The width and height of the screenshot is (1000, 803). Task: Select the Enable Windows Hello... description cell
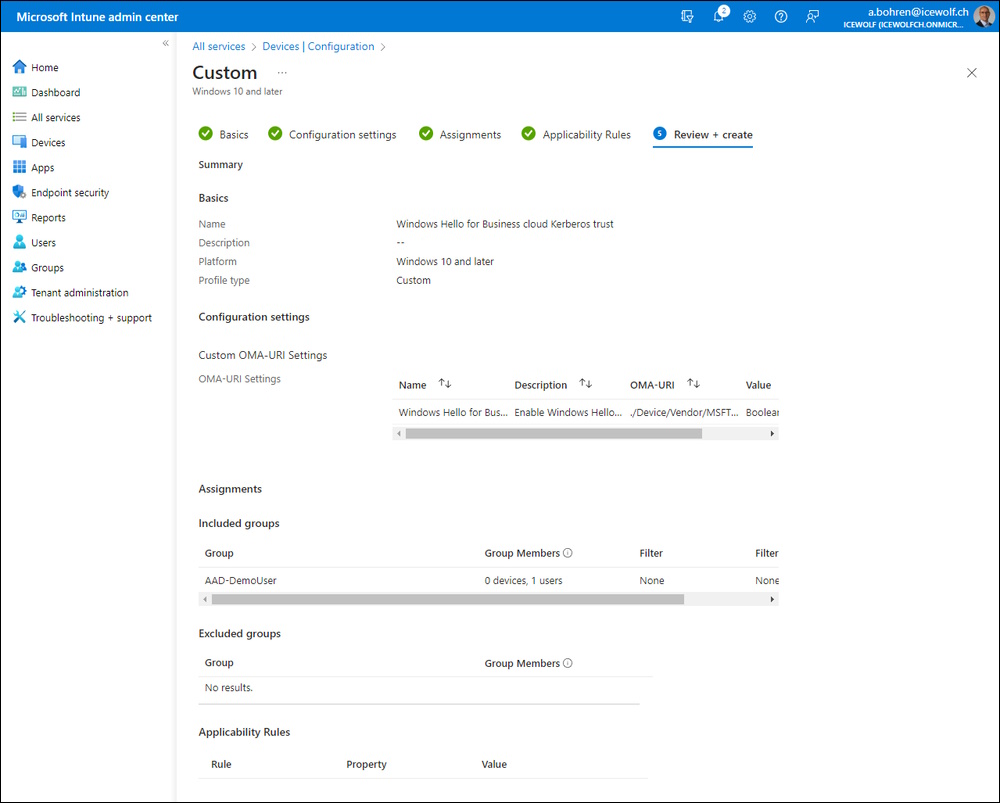click(568, 413)
